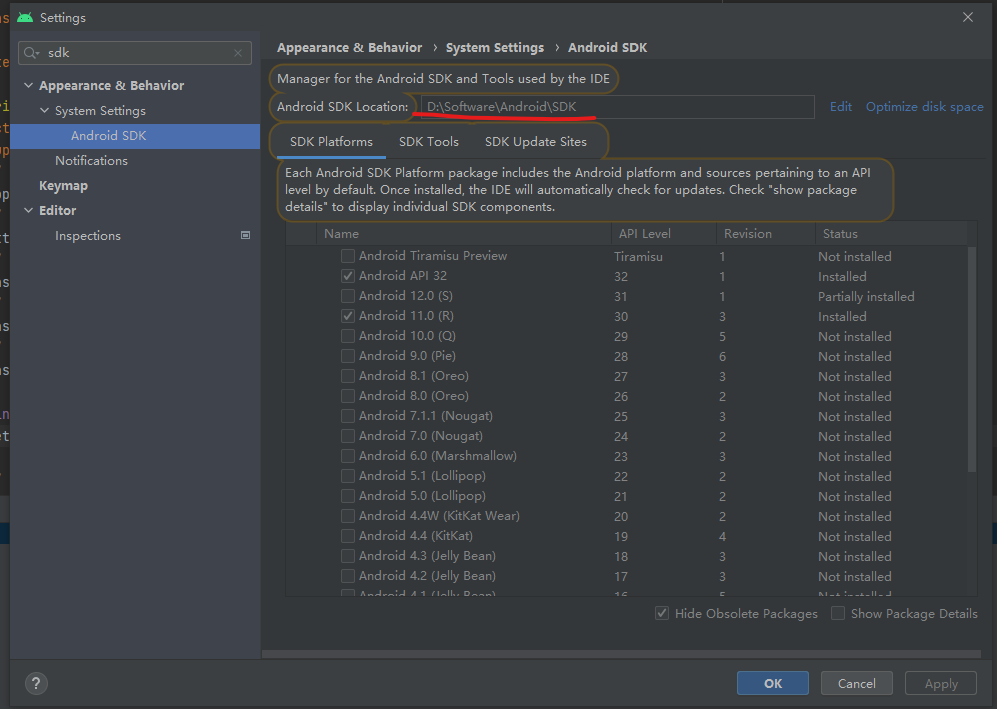Click the search magnifier icon in settings search
997x709 pixels.
pyautogui.click(x=31, y=53)
